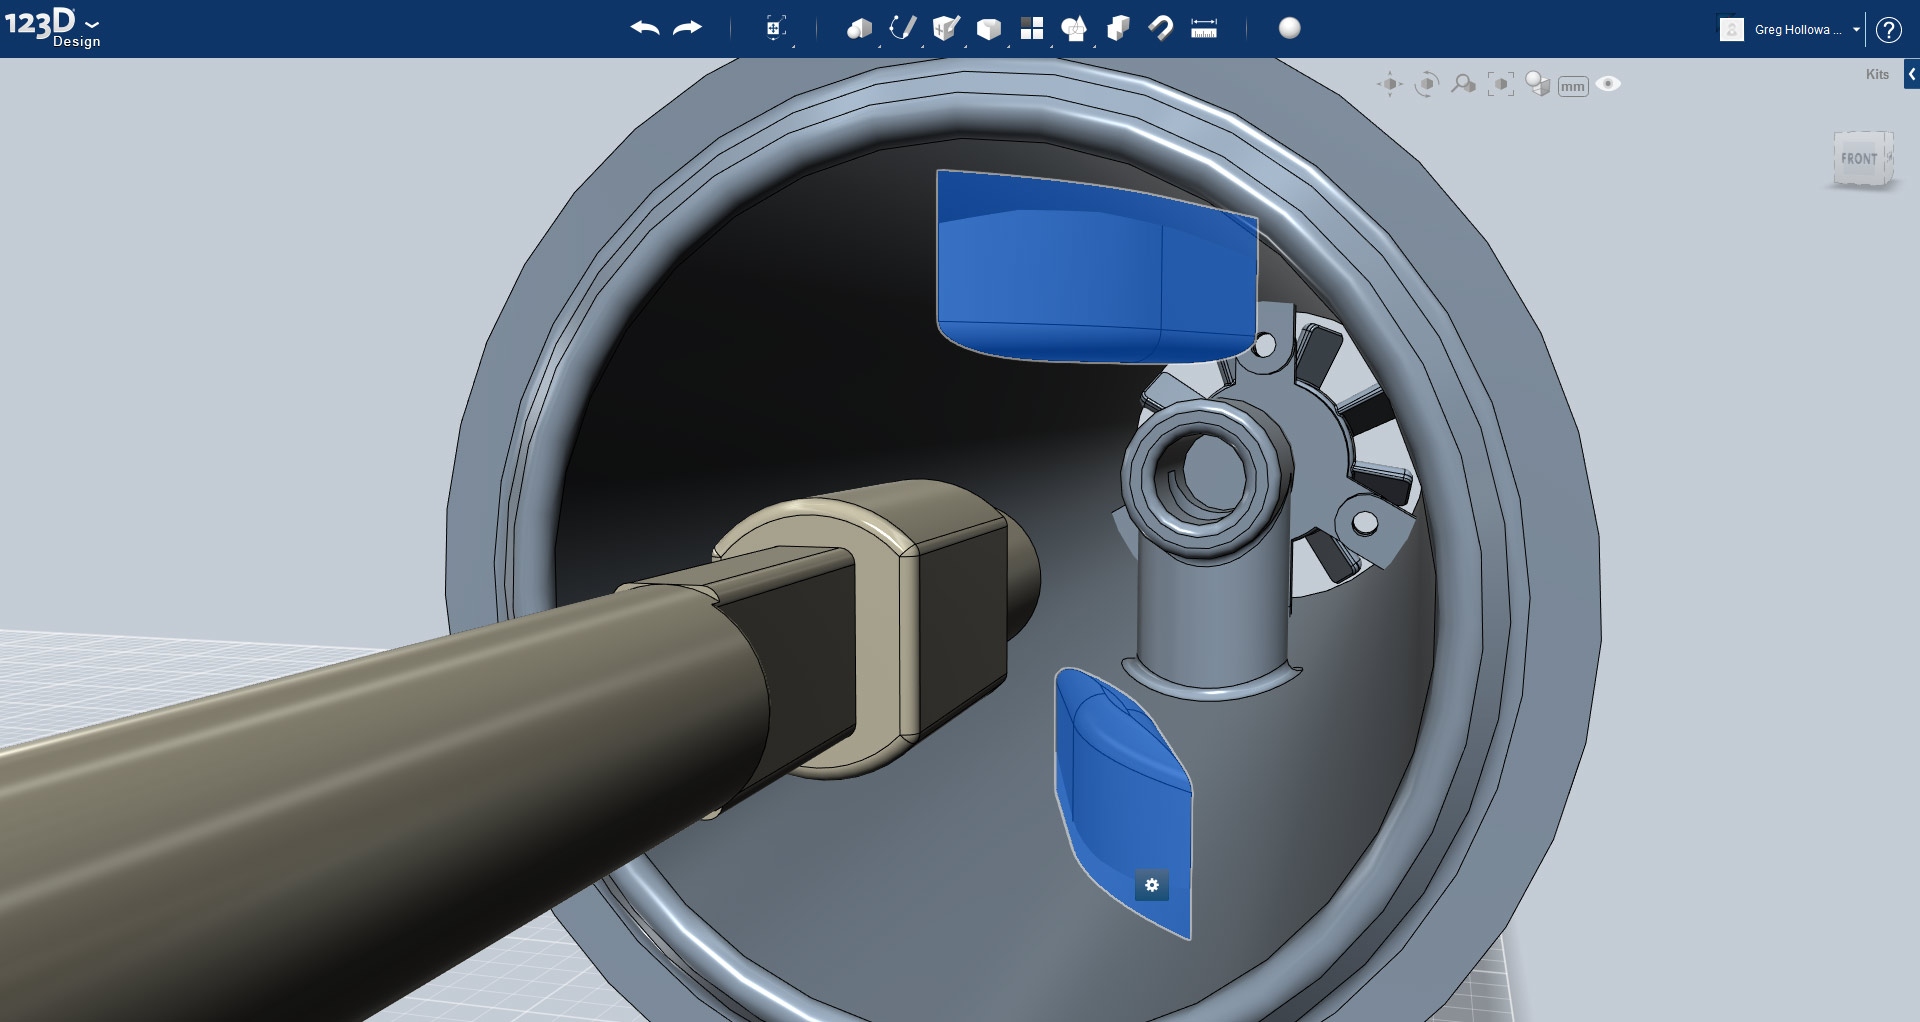Select the Pan view tool
Image resolution: width=1920 pixels, height=1022 pixels.
(x=1390, y=84)
